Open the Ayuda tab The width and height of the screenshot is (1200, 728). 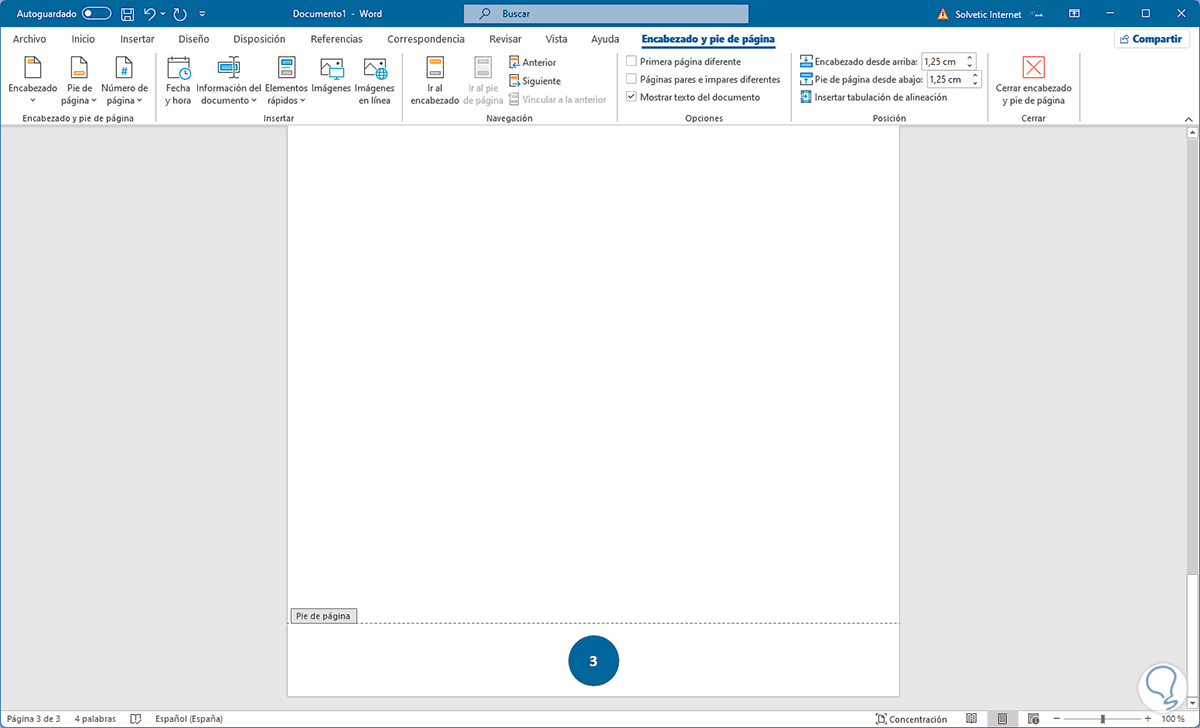[605, 39]
